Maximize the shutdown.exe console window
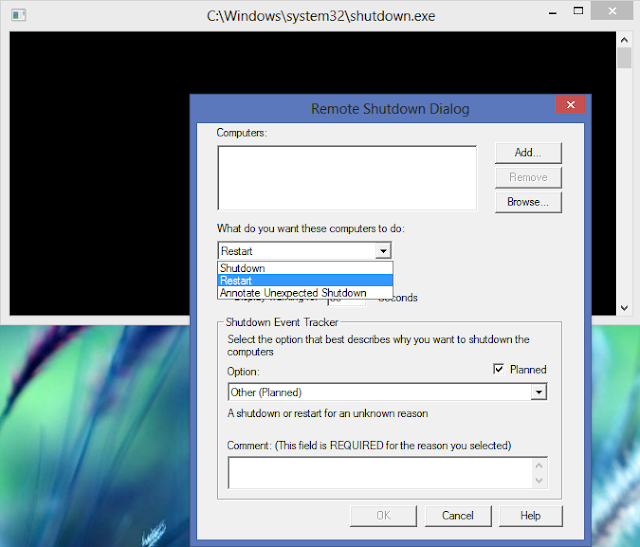 click(x=578, y=11)
